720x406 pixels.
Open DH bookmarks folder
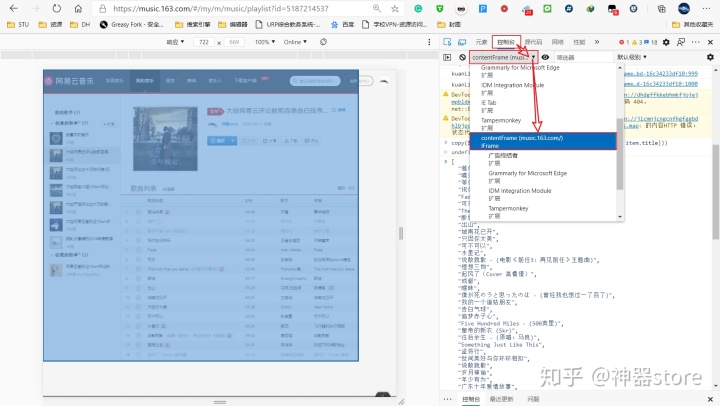pos(80,24)
